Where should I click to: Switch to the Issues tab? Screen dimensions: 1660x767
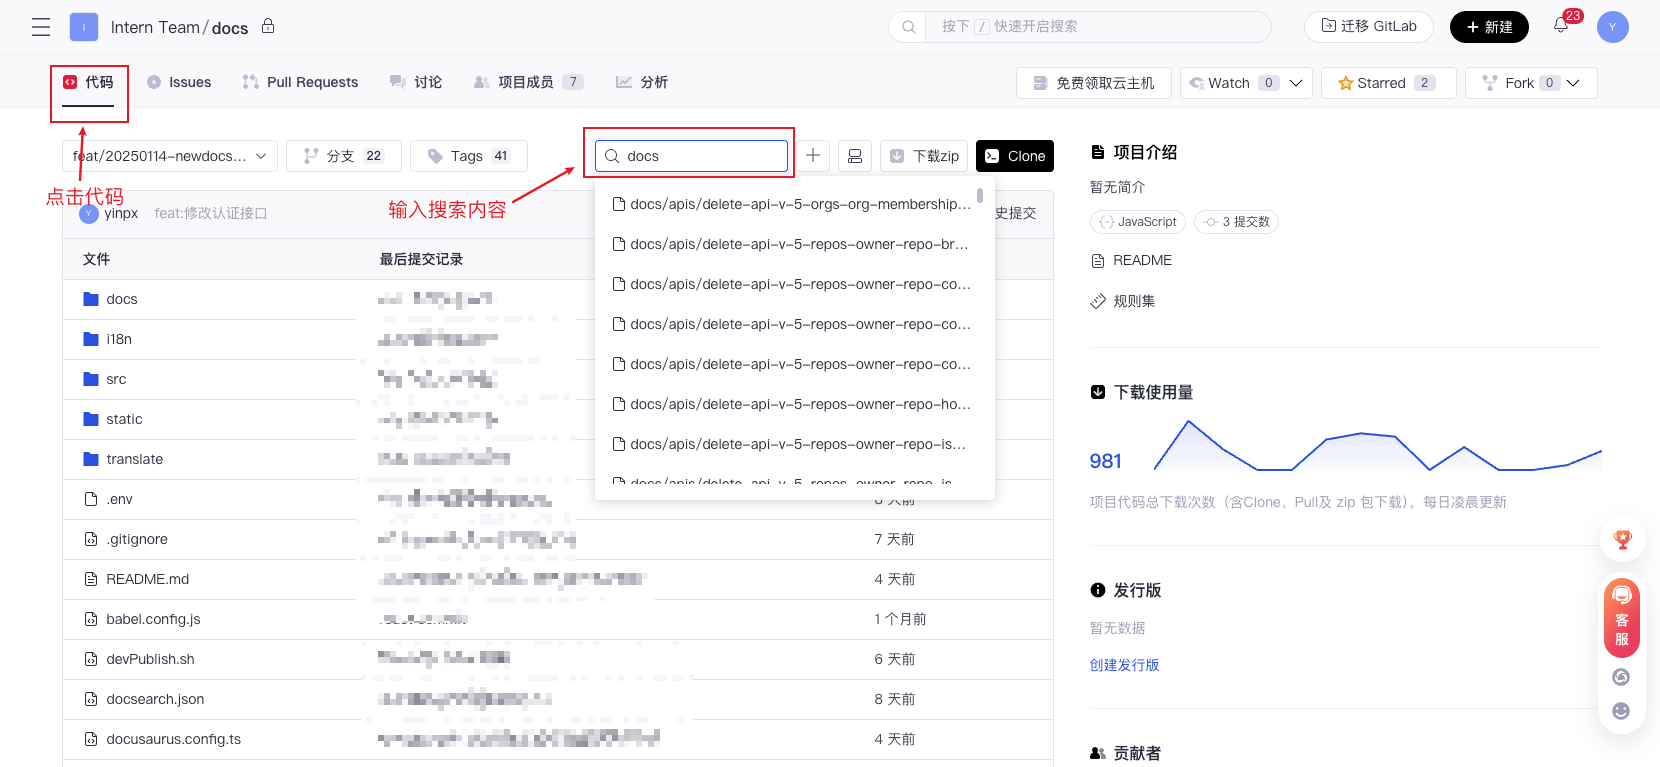point(179,82)
